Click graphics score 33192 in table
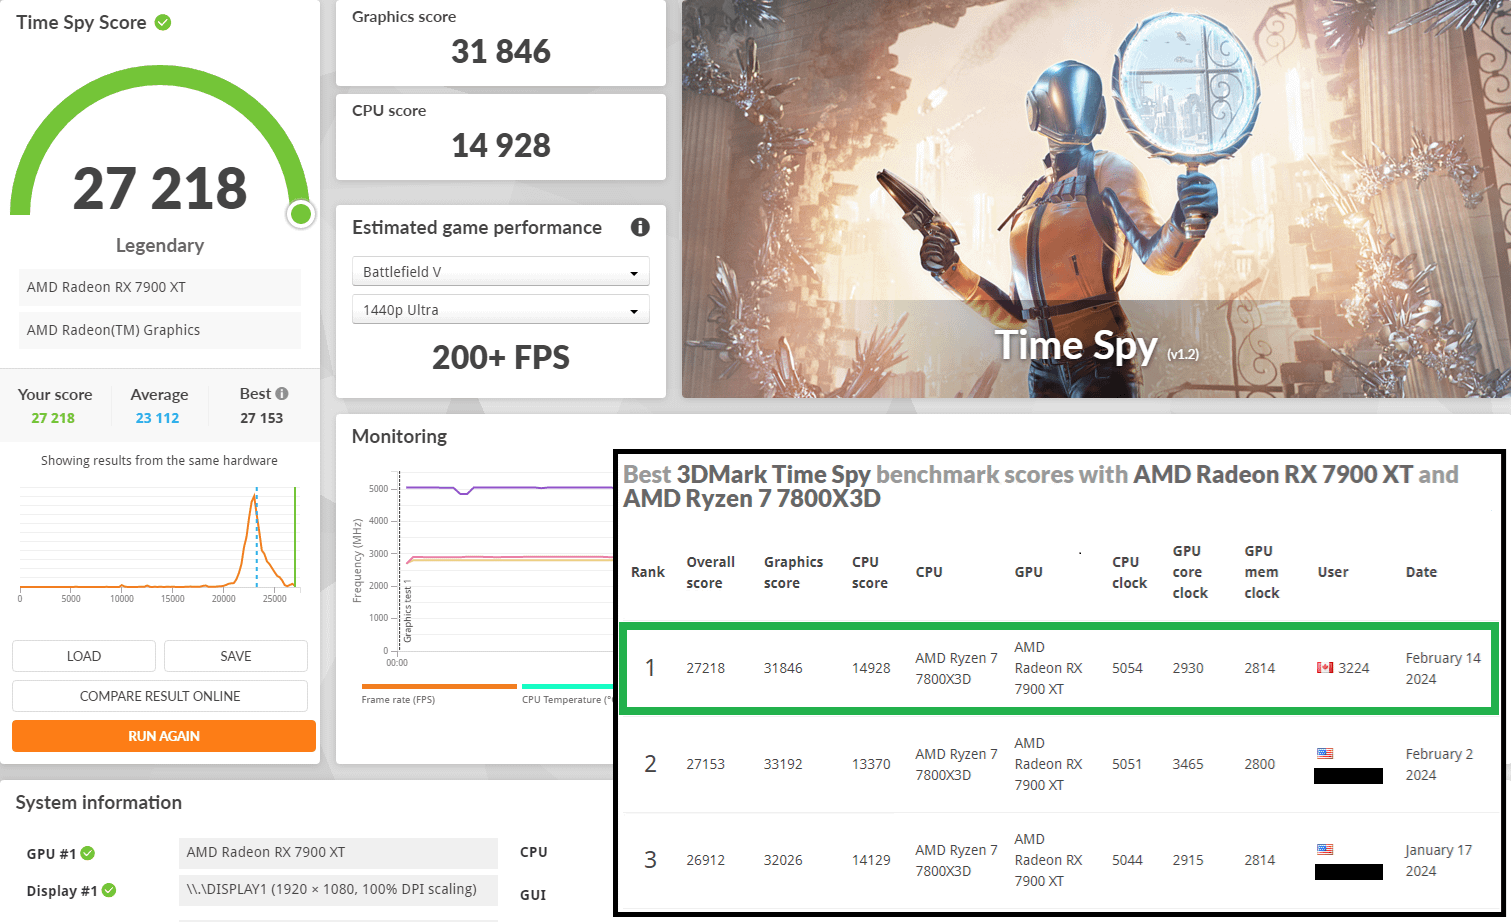The width and height of the screenshot is (1511, 922). click(x=783, y=764)
